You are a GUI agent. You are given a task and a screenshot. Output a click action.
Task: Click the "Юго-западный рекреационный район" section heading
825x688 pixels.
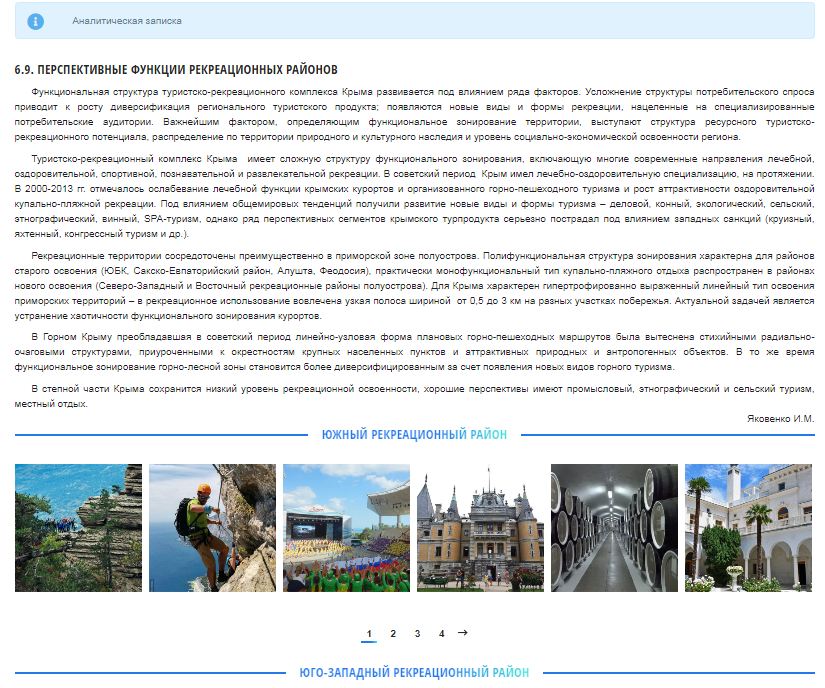pyautogui.click(x=414, y=673)
